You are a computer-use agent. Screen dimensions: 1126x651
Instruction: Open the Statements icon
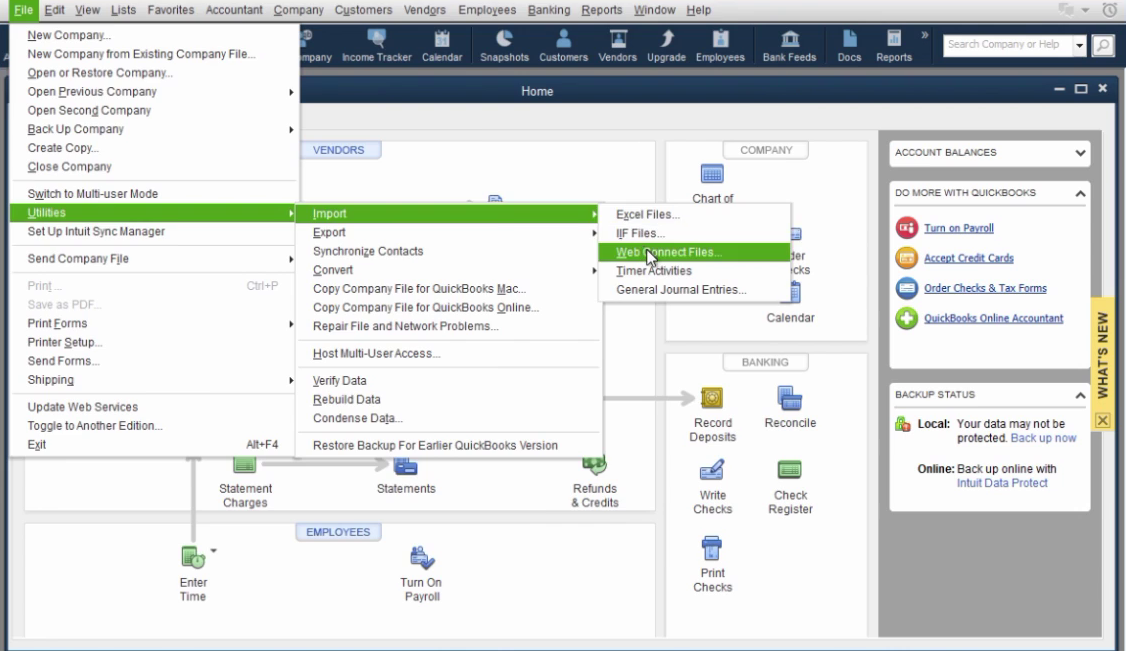coord(406,467)
